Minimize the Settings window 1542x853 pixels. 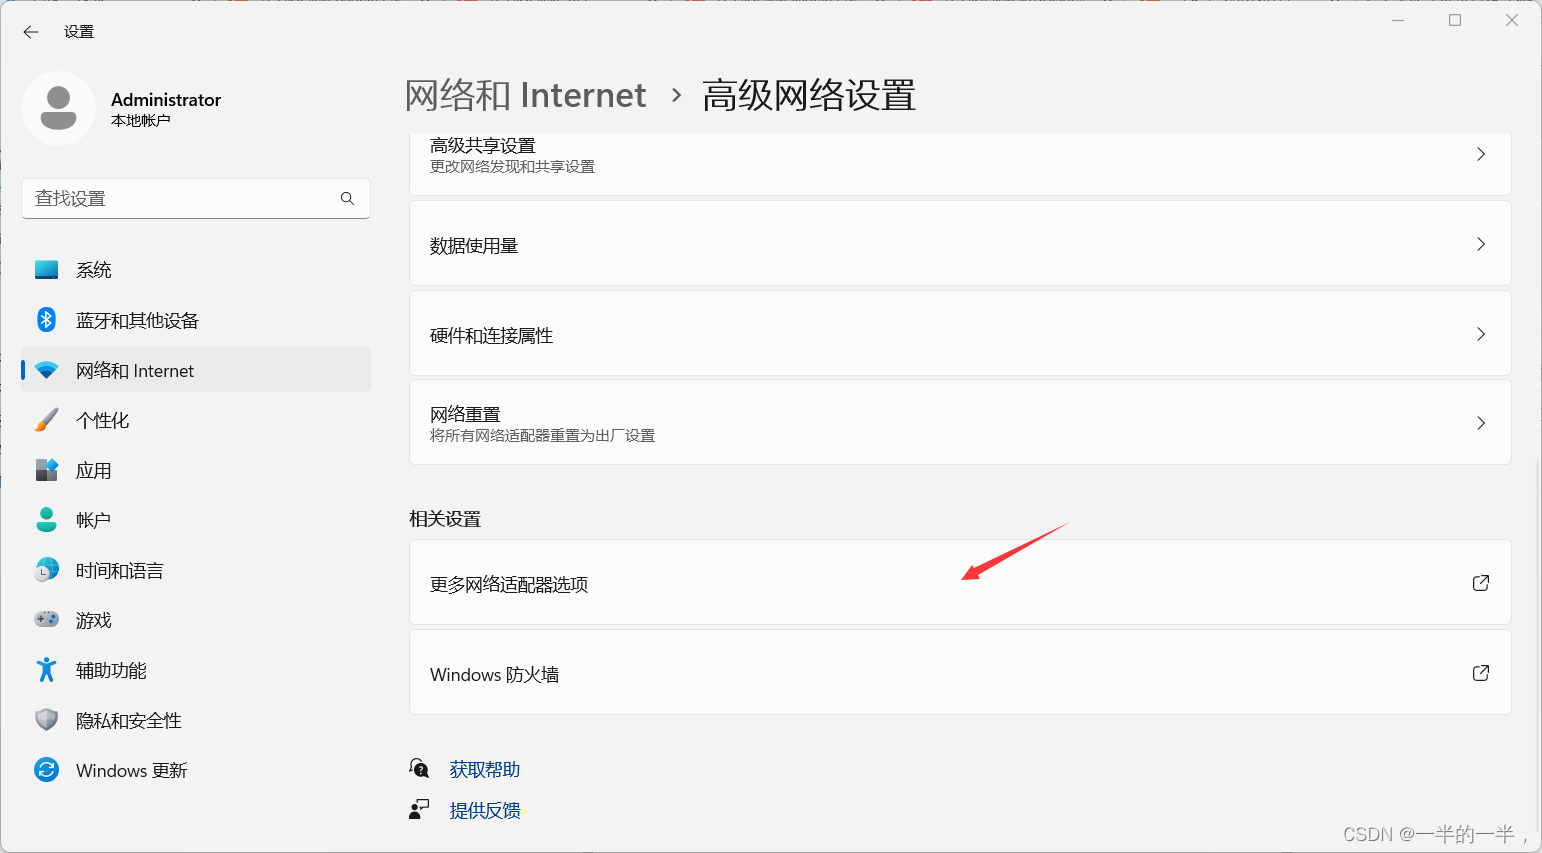coord(1398,20)
